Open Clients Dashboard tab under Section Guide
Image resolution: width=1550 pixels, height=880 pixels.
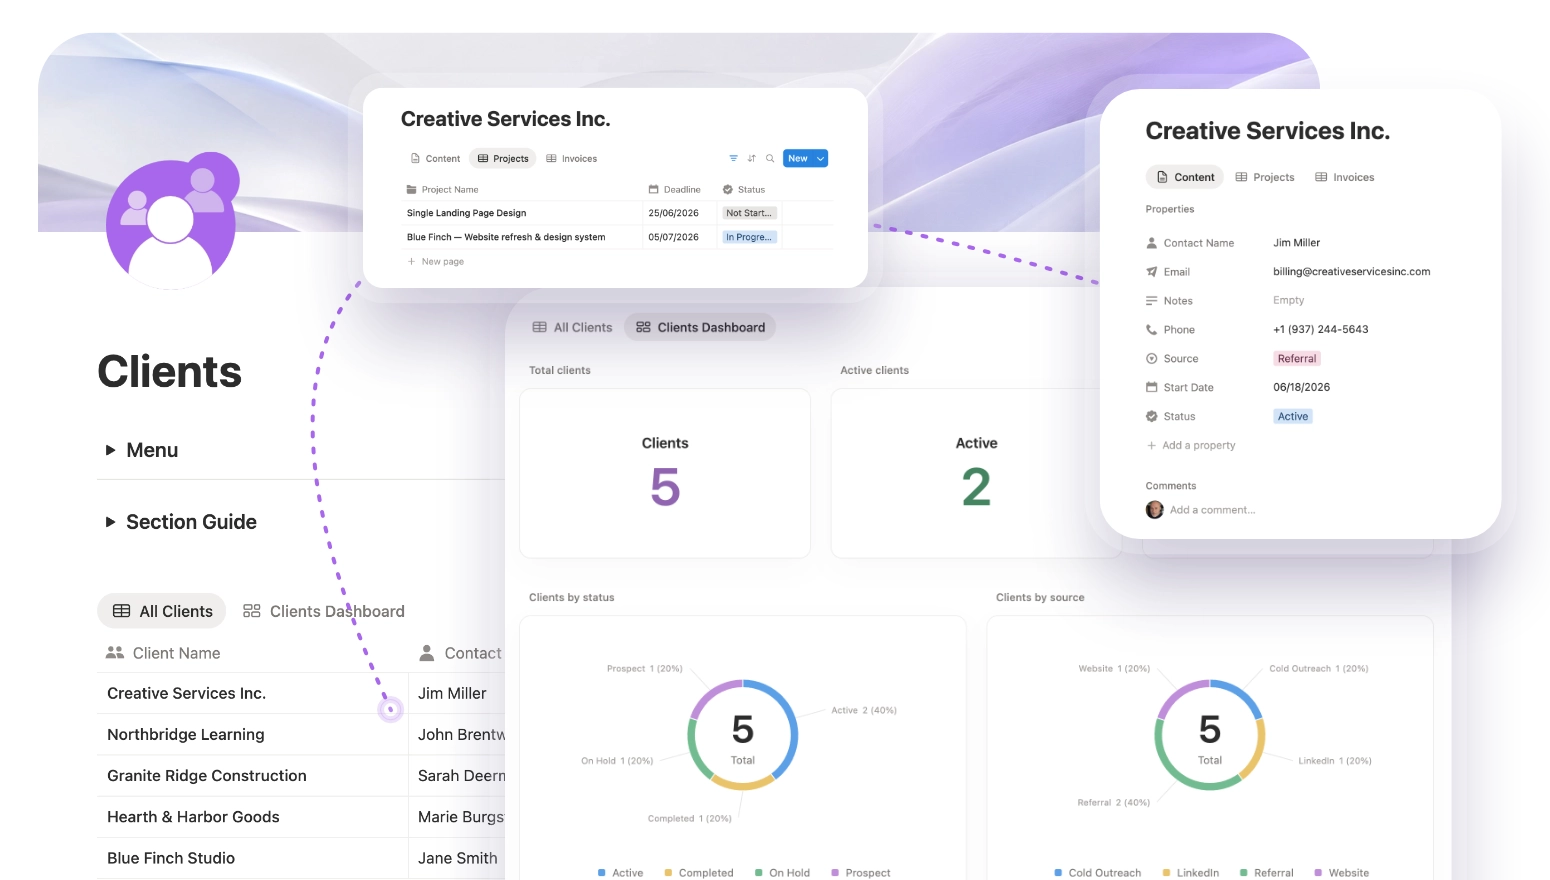[x=324, y=611]
